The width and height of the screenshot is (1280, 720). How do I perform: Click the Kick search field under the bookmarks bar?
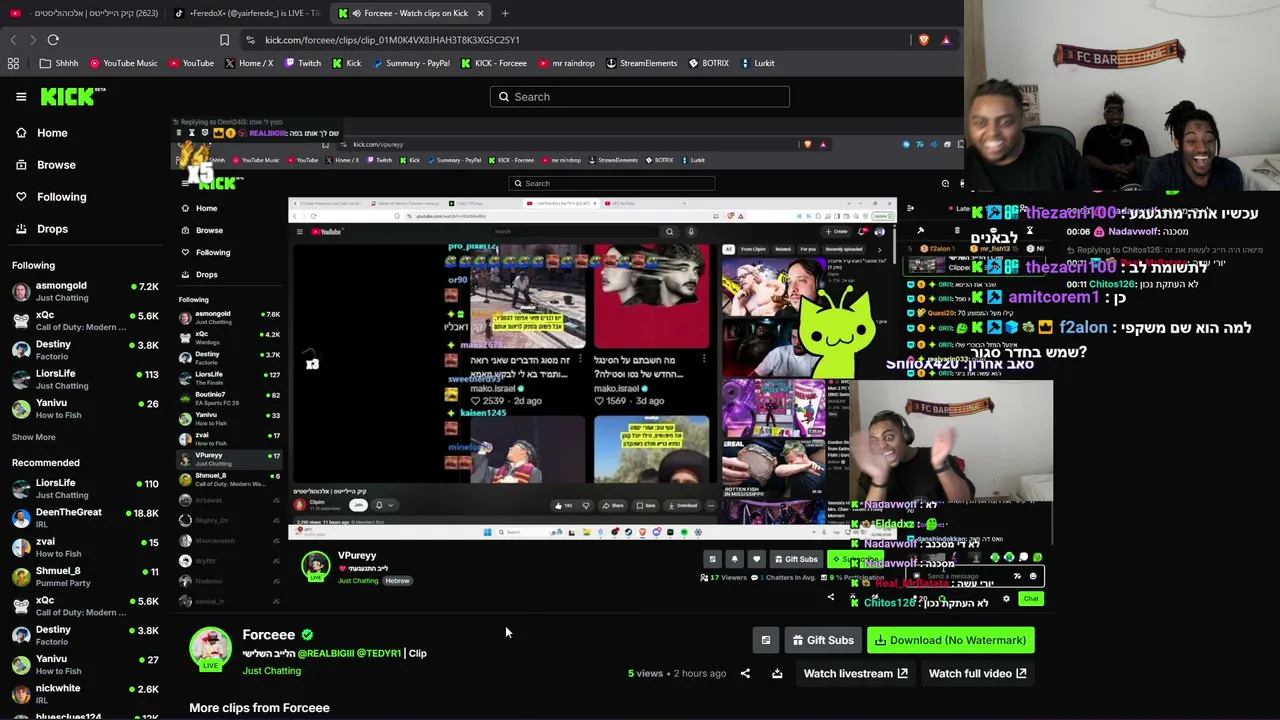640,97
